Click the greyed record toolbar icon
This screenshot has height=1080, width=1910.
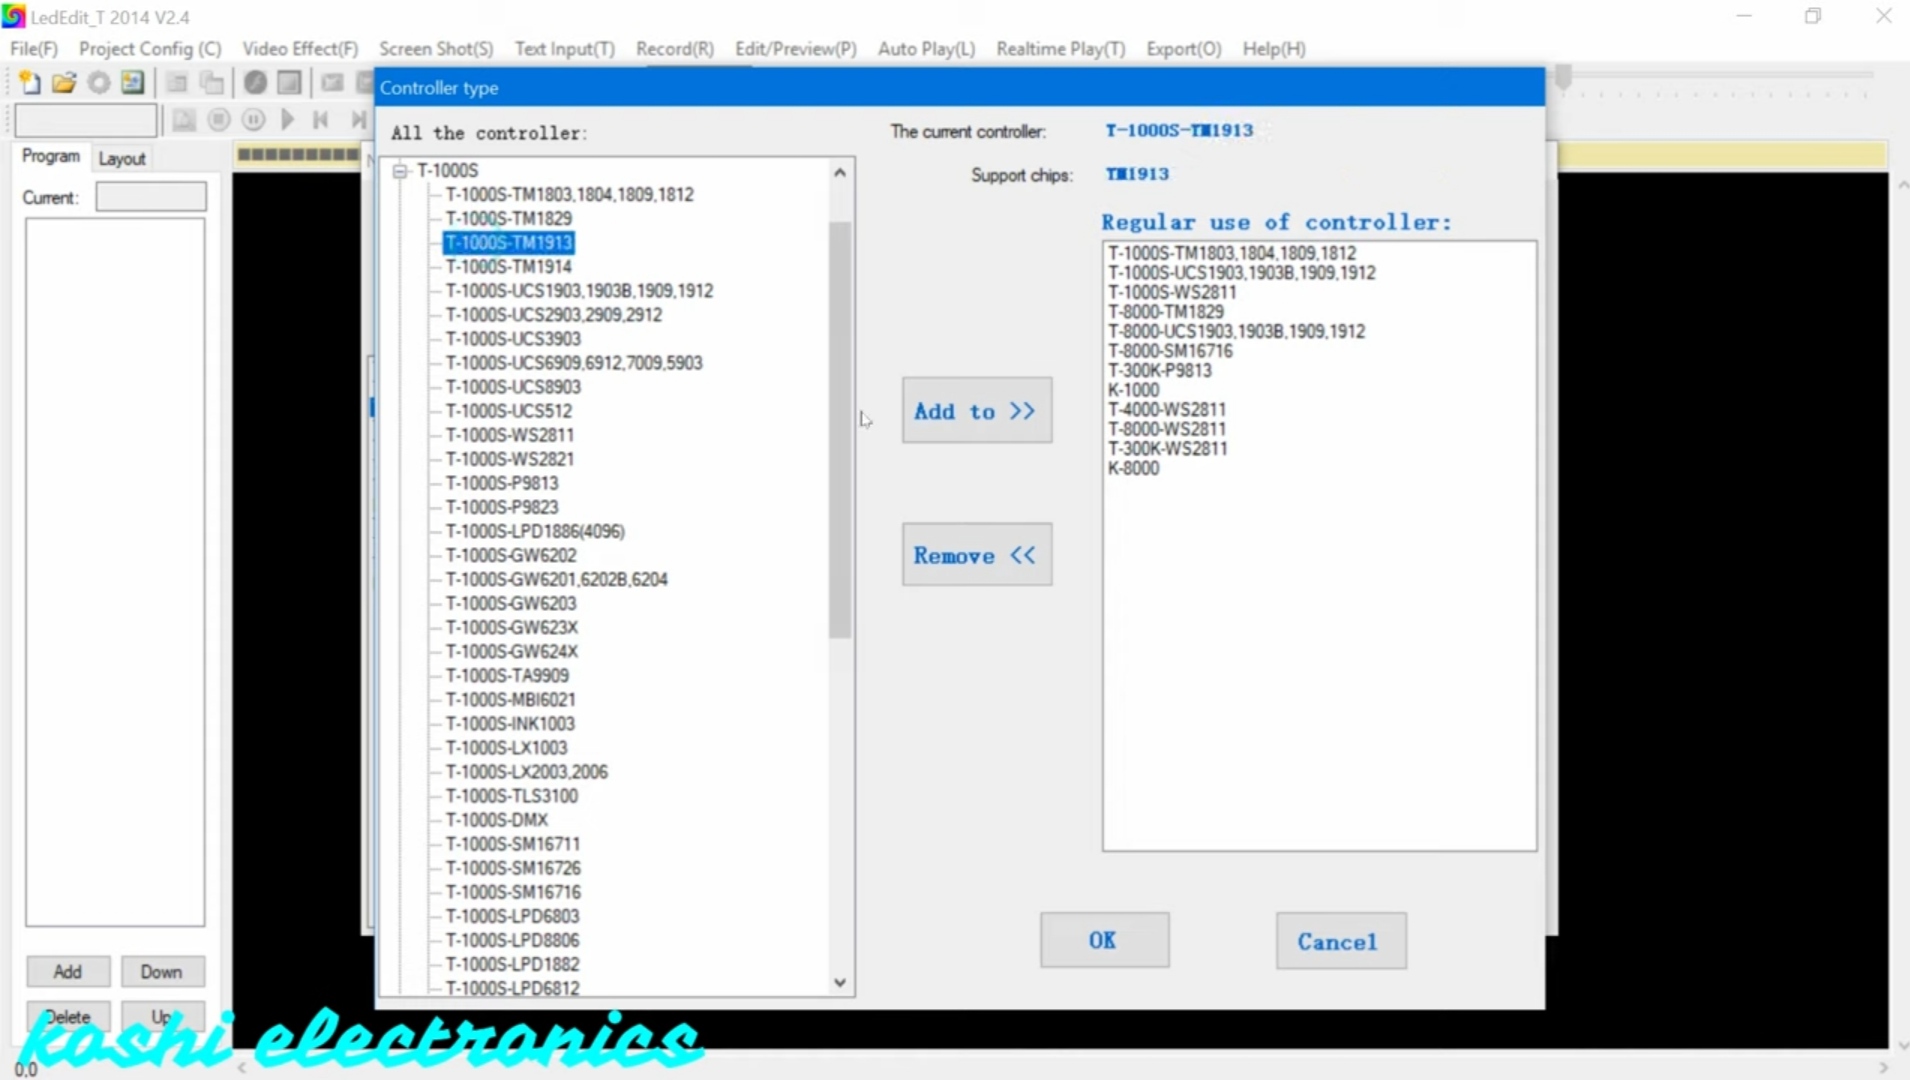click(x=365, y=83)
